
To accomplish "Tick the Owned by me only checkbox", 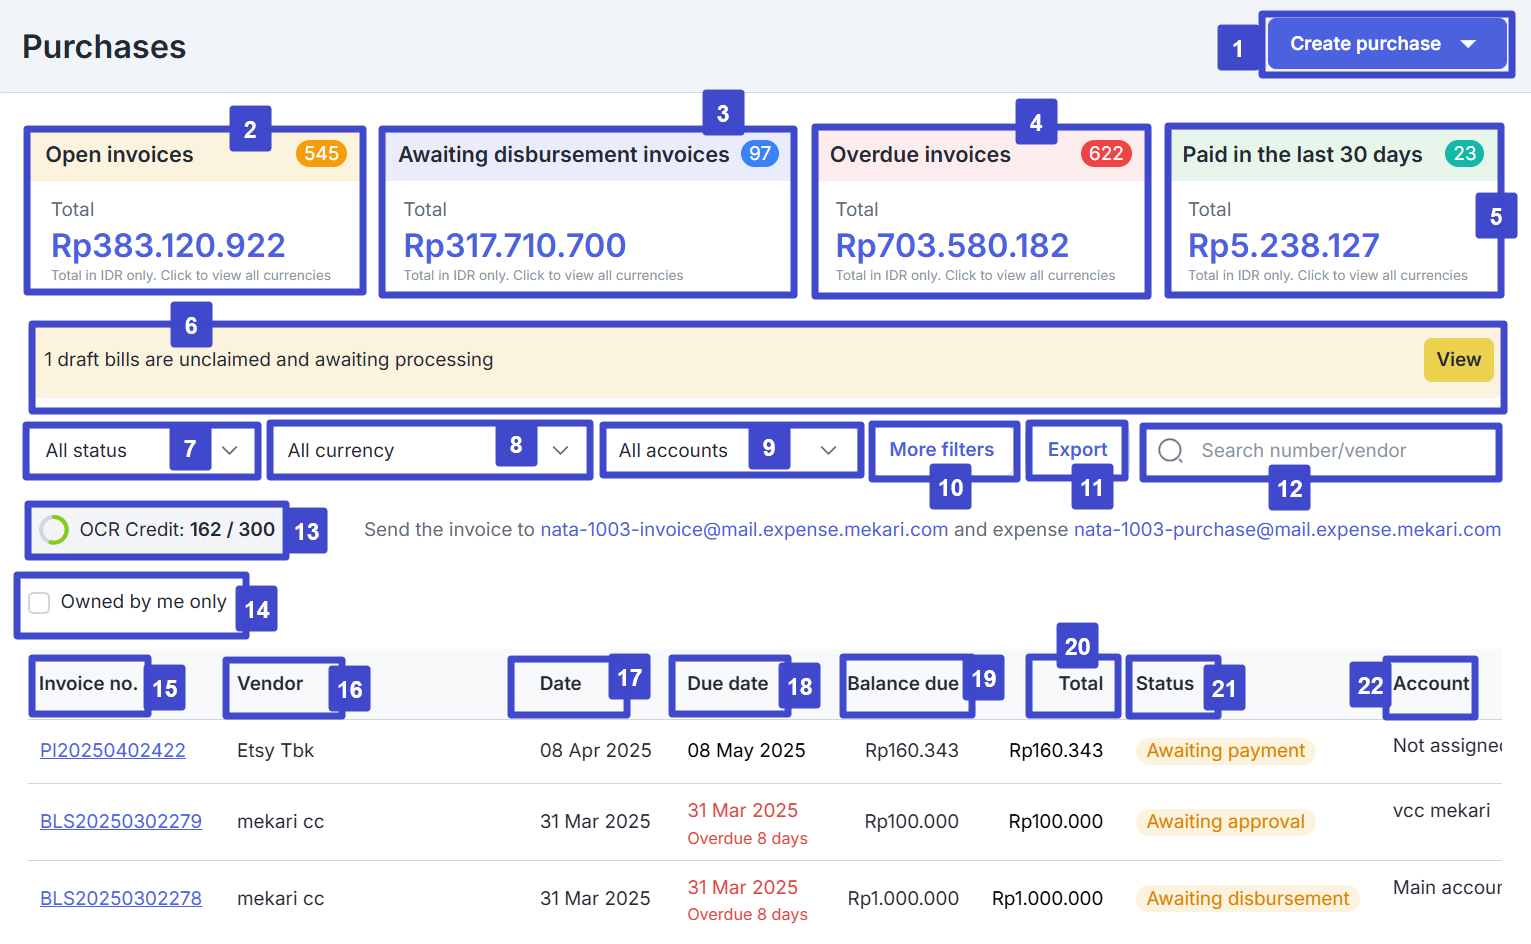I will (x=39, y=602).
